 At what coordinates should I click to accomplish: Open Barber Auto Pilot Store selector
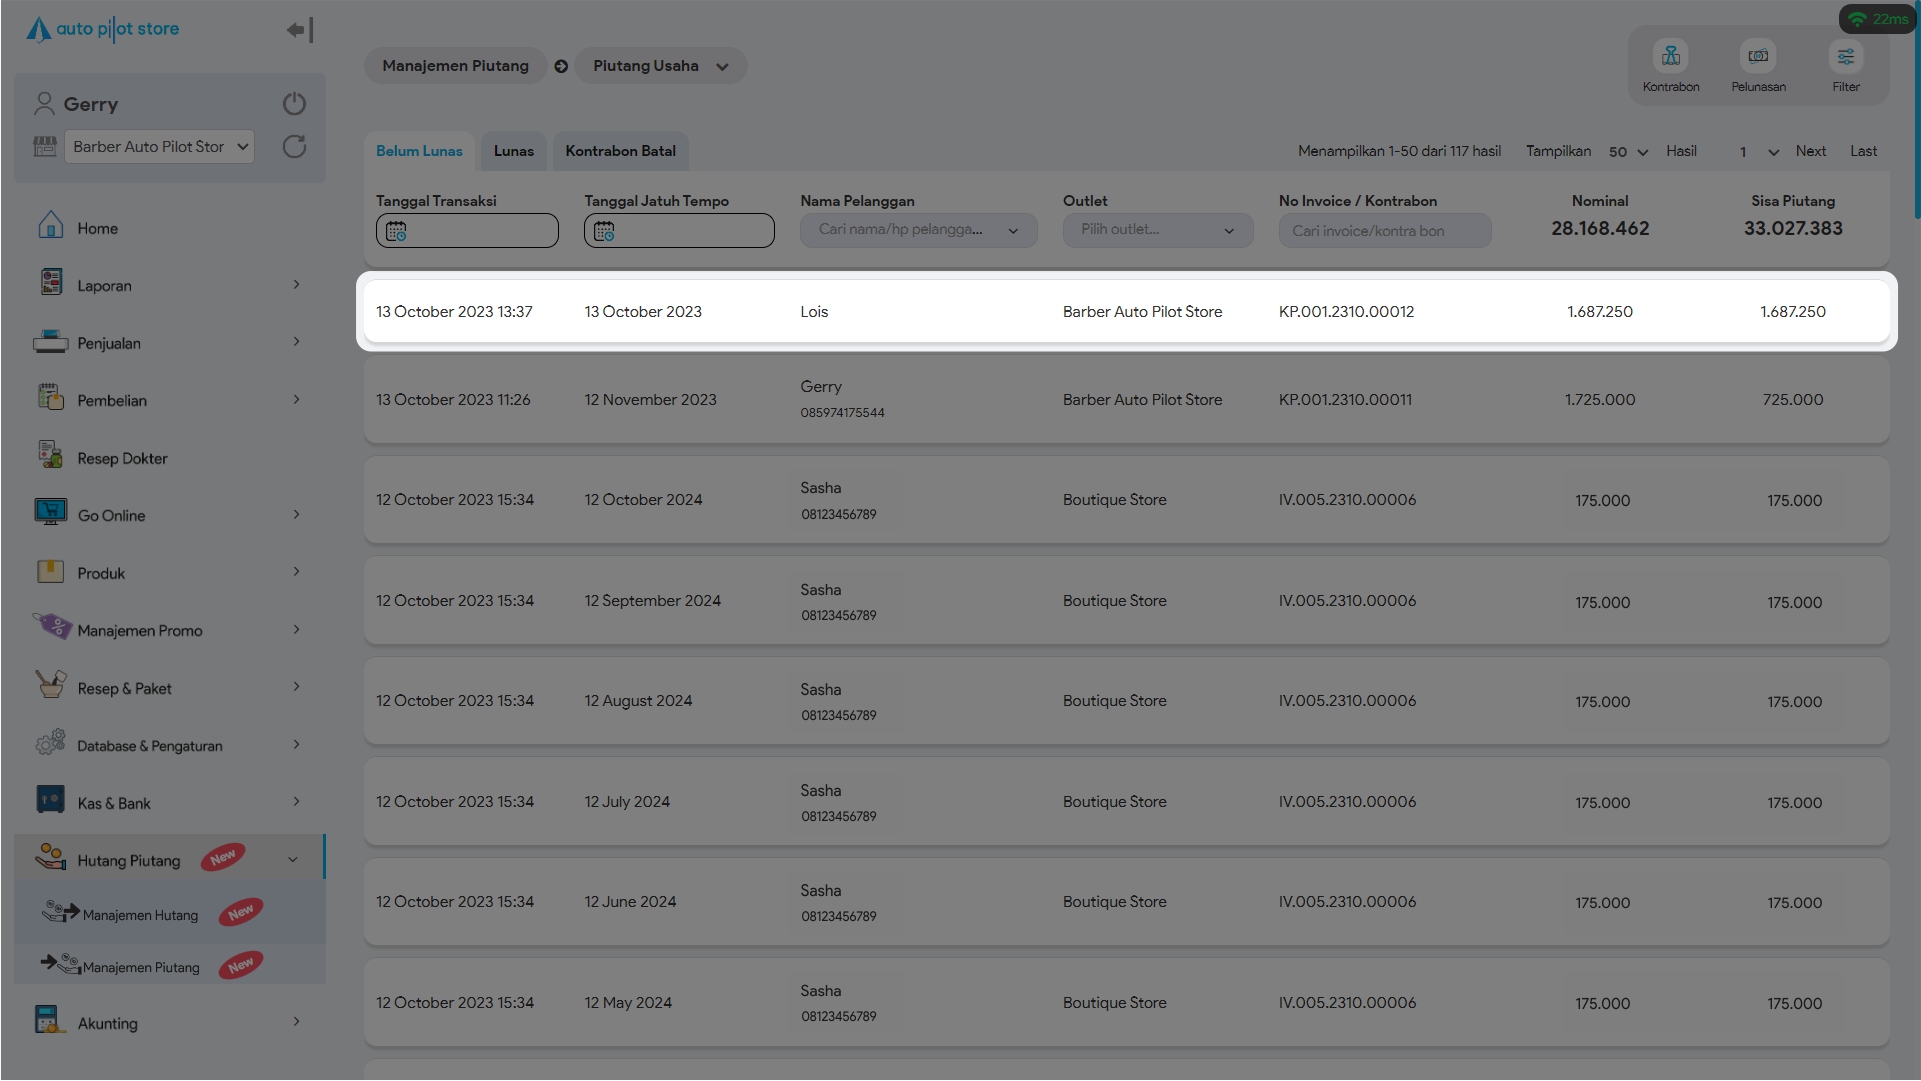(159, 147)
